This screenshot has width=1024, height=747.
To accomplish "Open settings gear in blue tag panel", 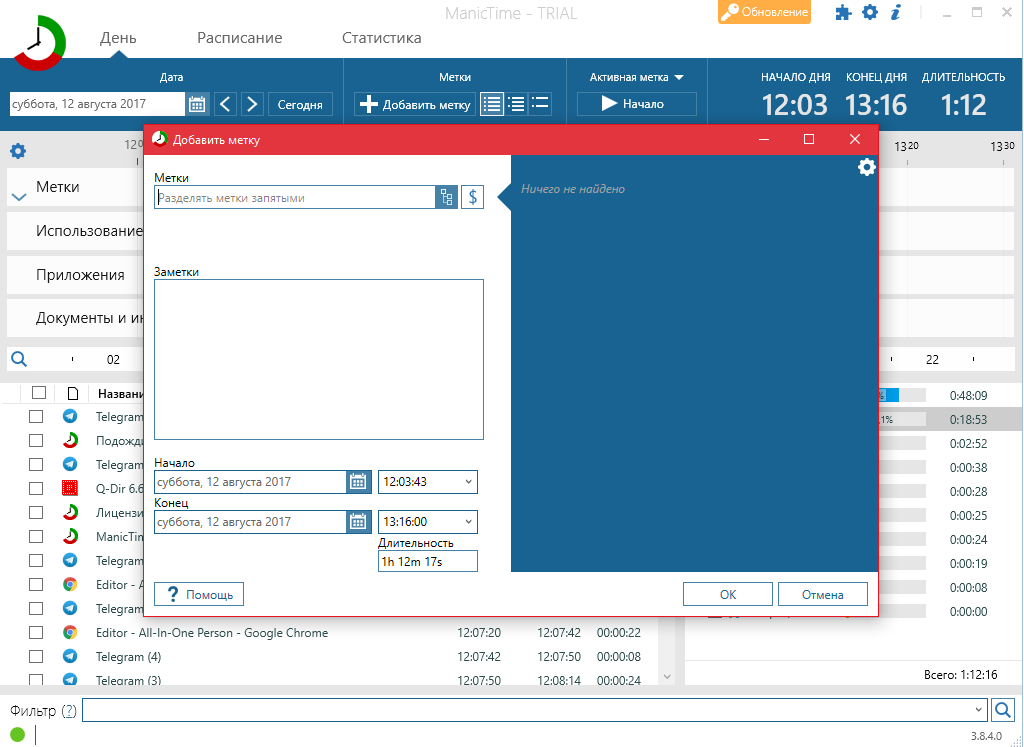I will [x=866, y=167].
